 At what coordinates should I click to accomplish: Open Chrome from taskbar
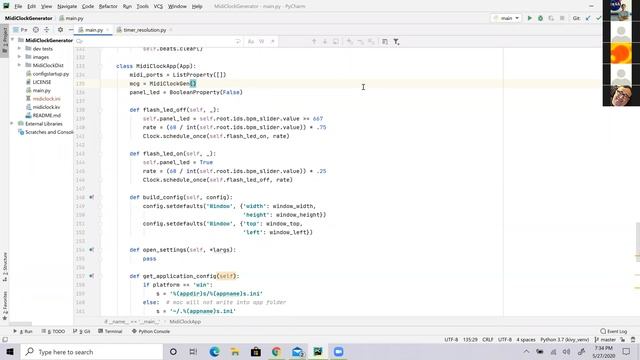tap(276, 352)
